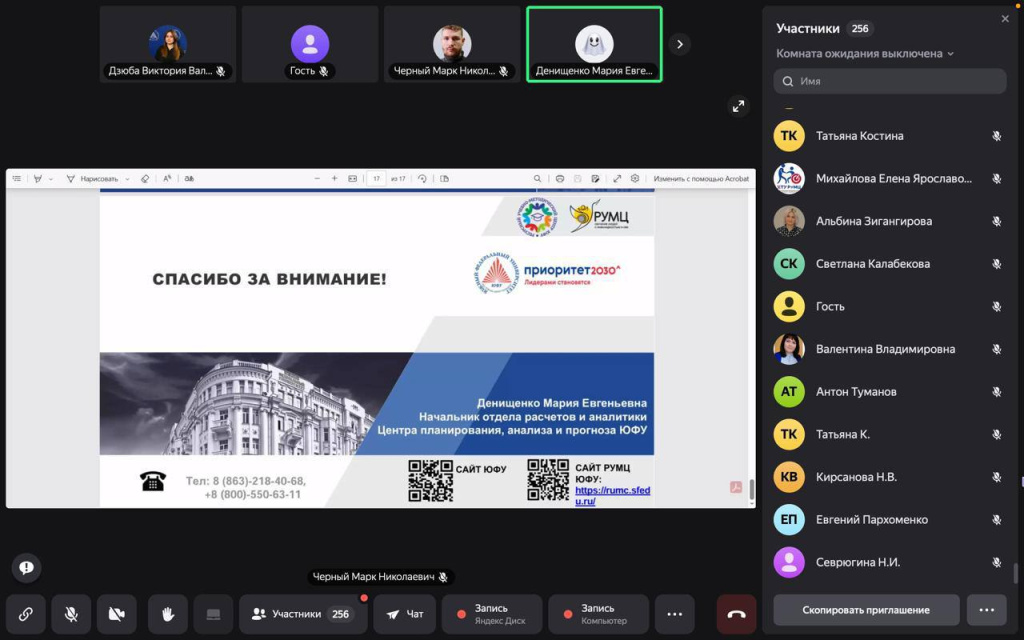This screenshot has width=1024, height=640.
Task: Toggle the microphone mute button
Action: 71,614
